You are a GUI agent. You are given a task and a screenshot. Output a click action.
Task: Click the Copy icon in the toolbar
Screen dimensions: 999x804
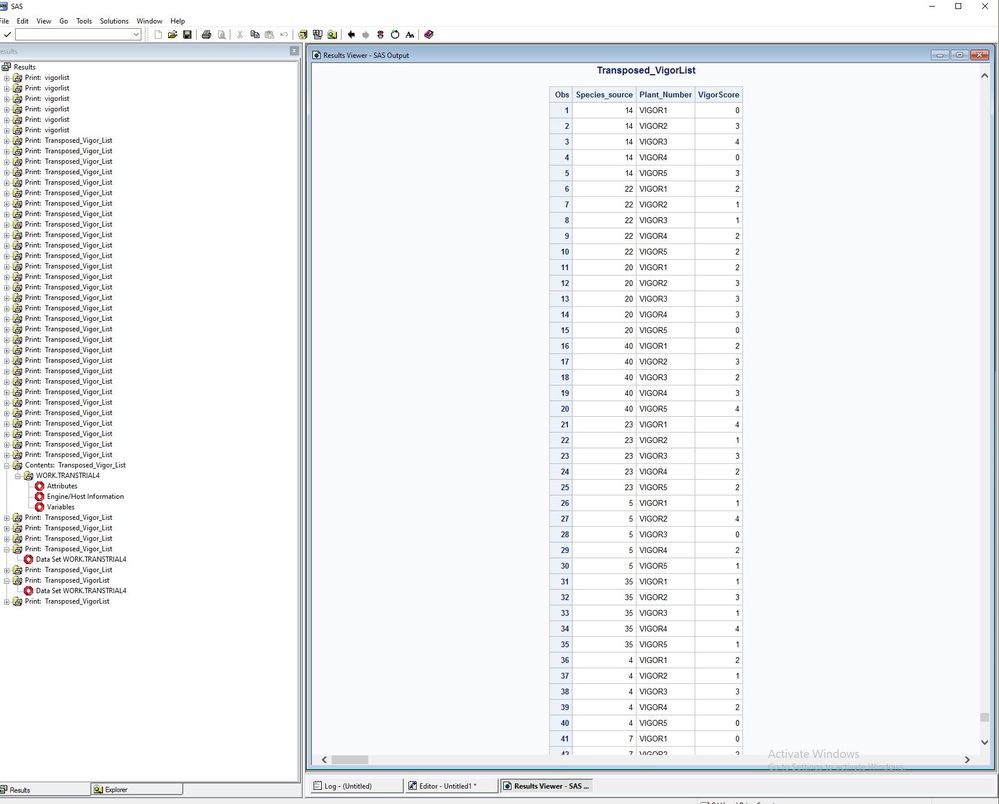[255, 34]
